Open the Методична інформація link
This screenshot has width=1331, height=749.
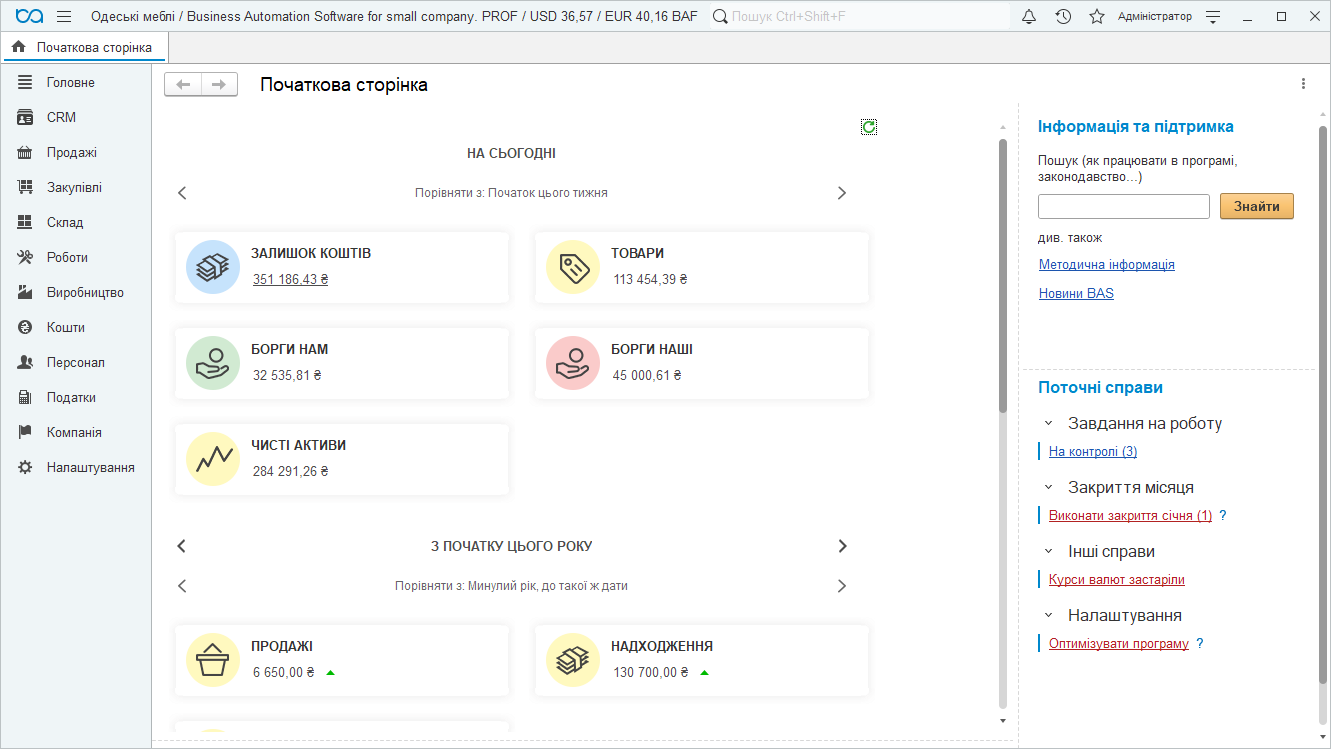point(1106,265)
